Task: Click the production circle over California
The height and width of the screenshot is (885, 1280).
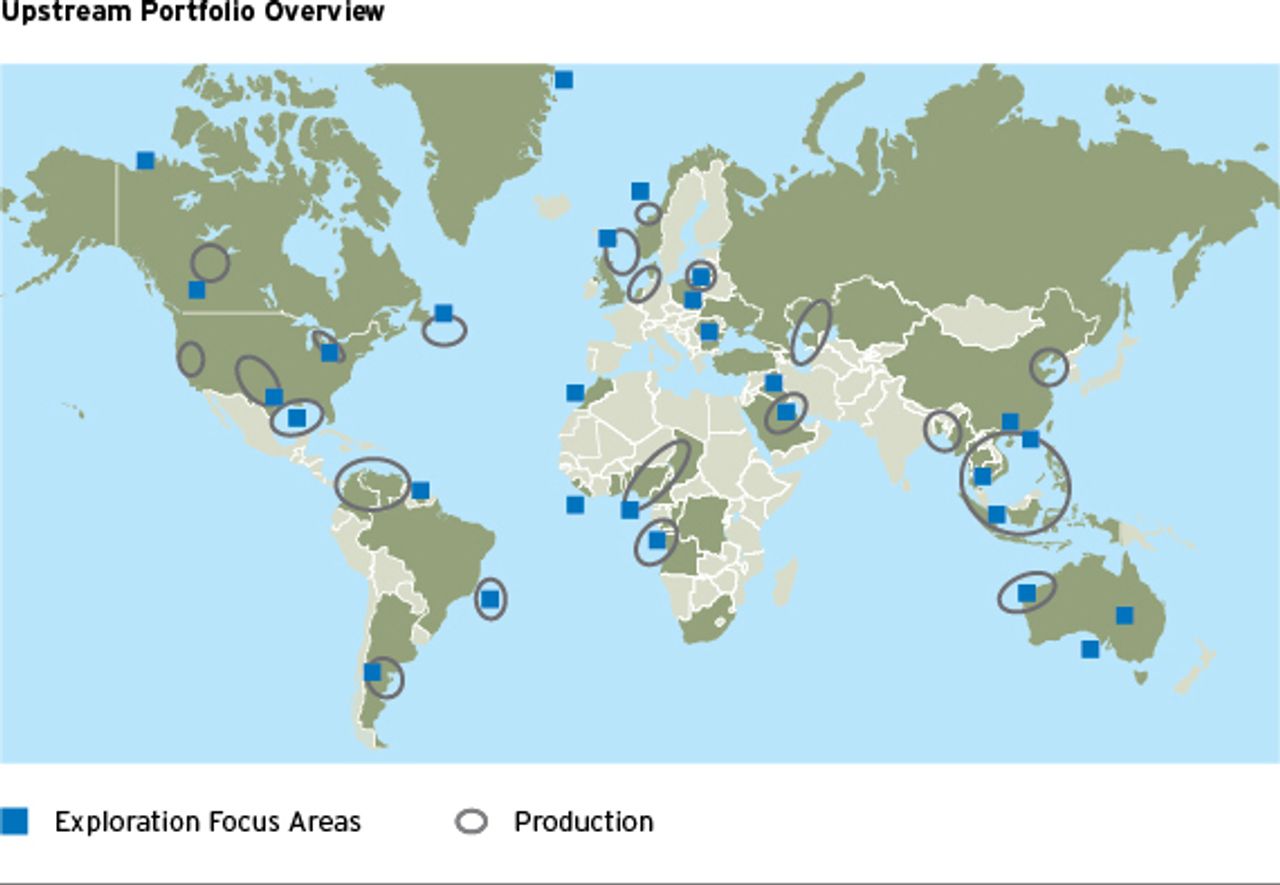Action: point(190,358)
